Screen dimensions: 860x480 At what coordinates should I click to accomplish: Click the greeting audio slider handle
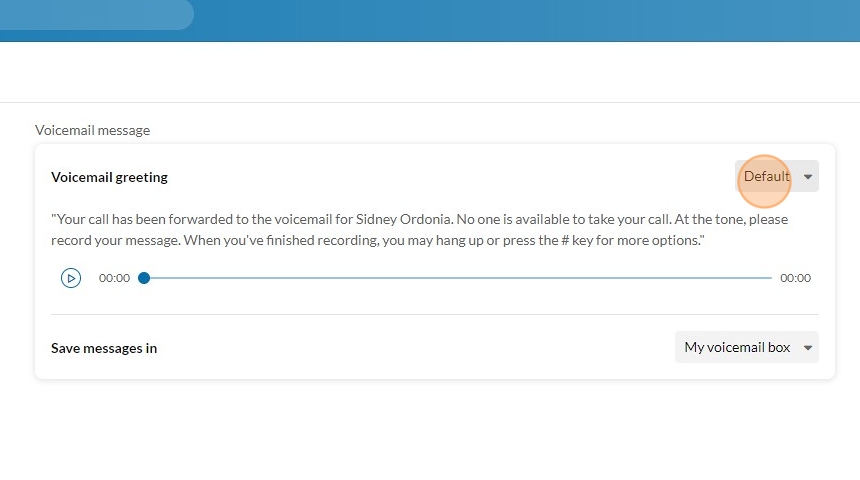pos(144,278)
